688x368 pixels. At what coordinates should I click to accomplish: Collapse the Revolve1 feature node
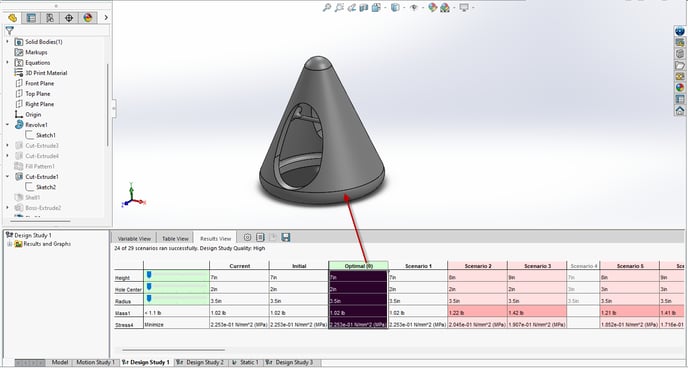pyautogui.click(x=7, y=125)
